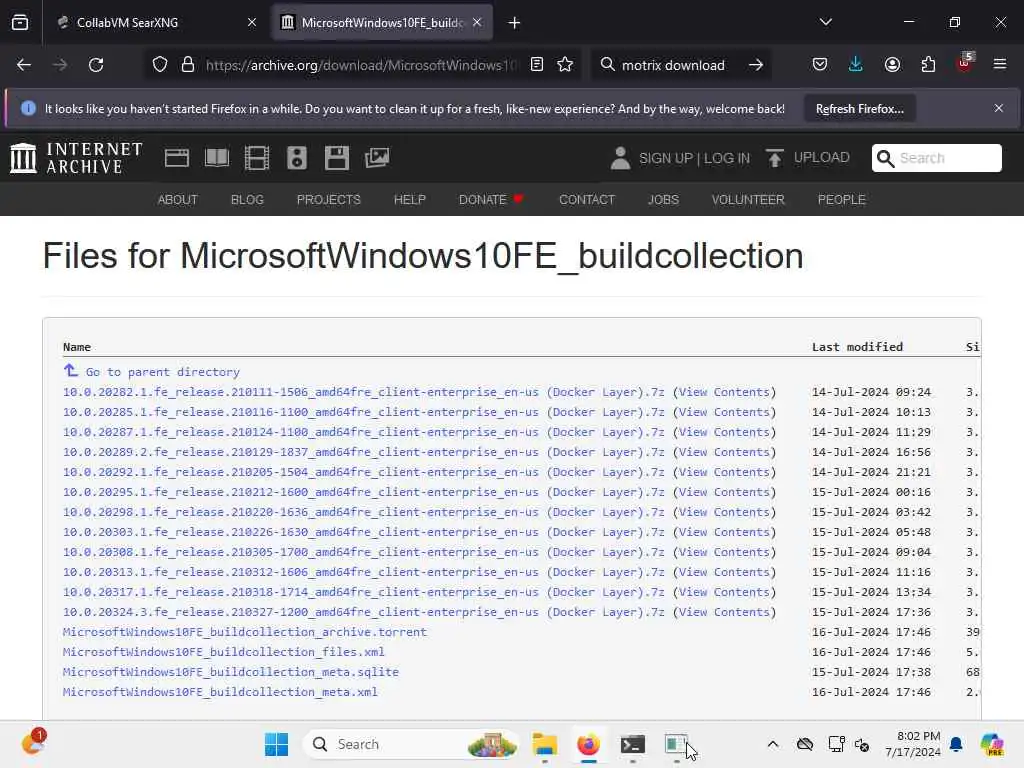The image size is (1024, 768).
Task: Submit the 'motrix download' search arrow
Action: click(x=756, y=65)
